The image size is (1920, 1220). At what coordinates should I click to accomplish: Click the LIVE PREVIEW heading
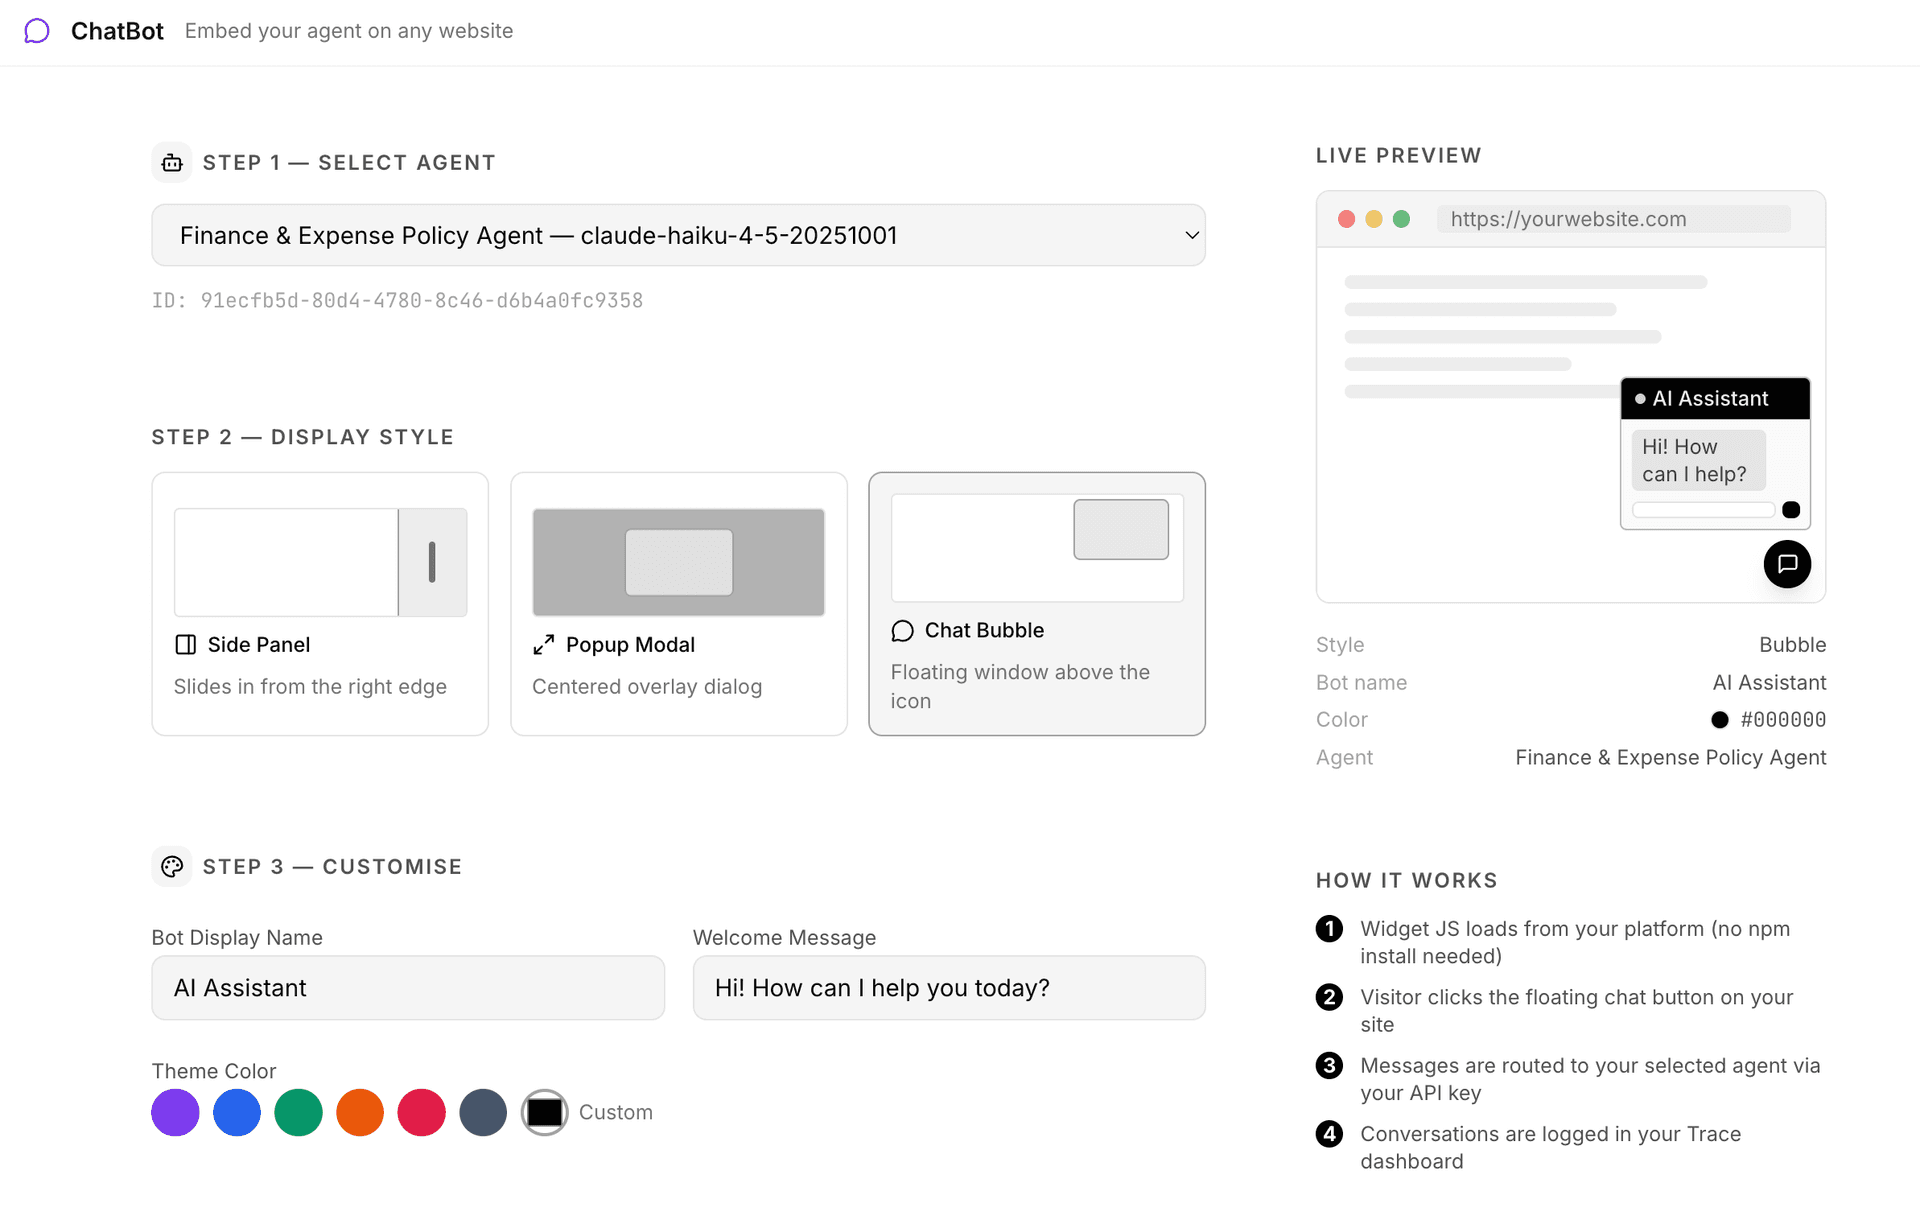coord(1398,156)
